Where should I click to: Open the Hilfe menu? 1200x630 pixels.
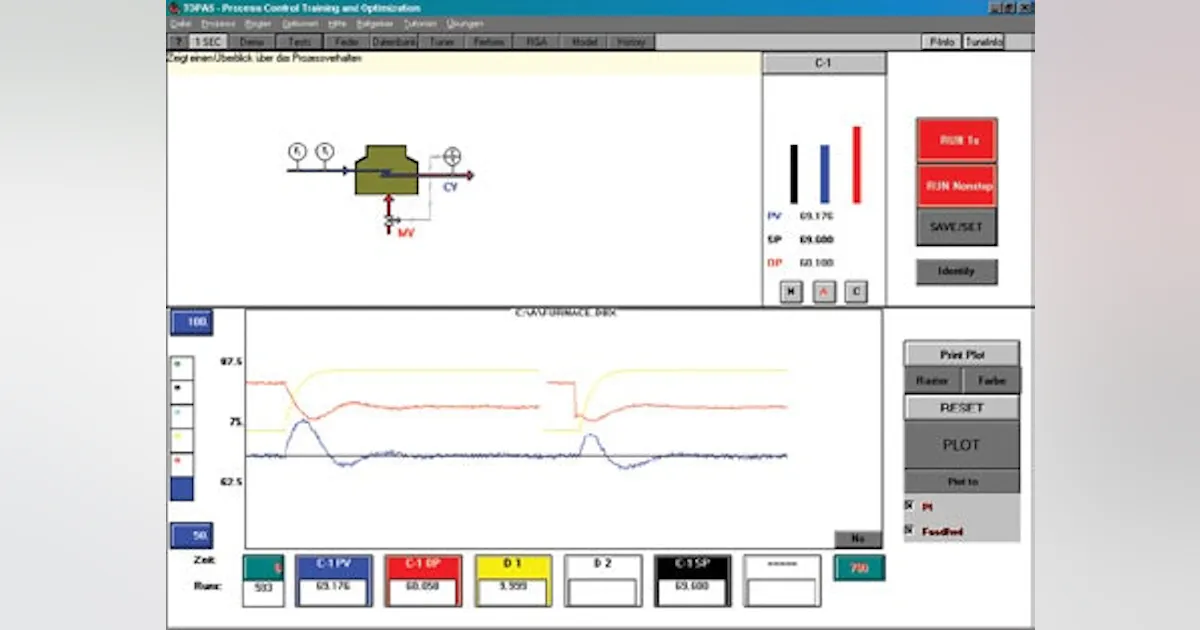[337, 23]
